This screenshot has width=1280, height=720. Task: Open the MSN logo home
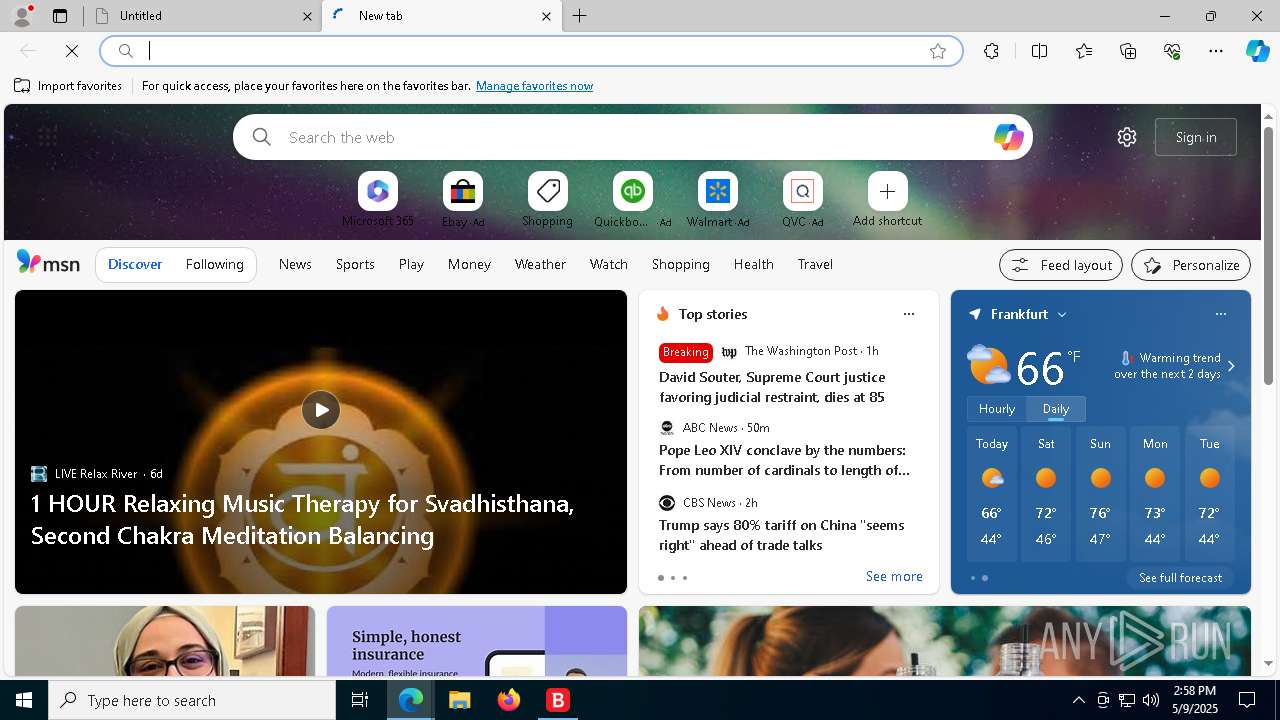tap(48, 263)
